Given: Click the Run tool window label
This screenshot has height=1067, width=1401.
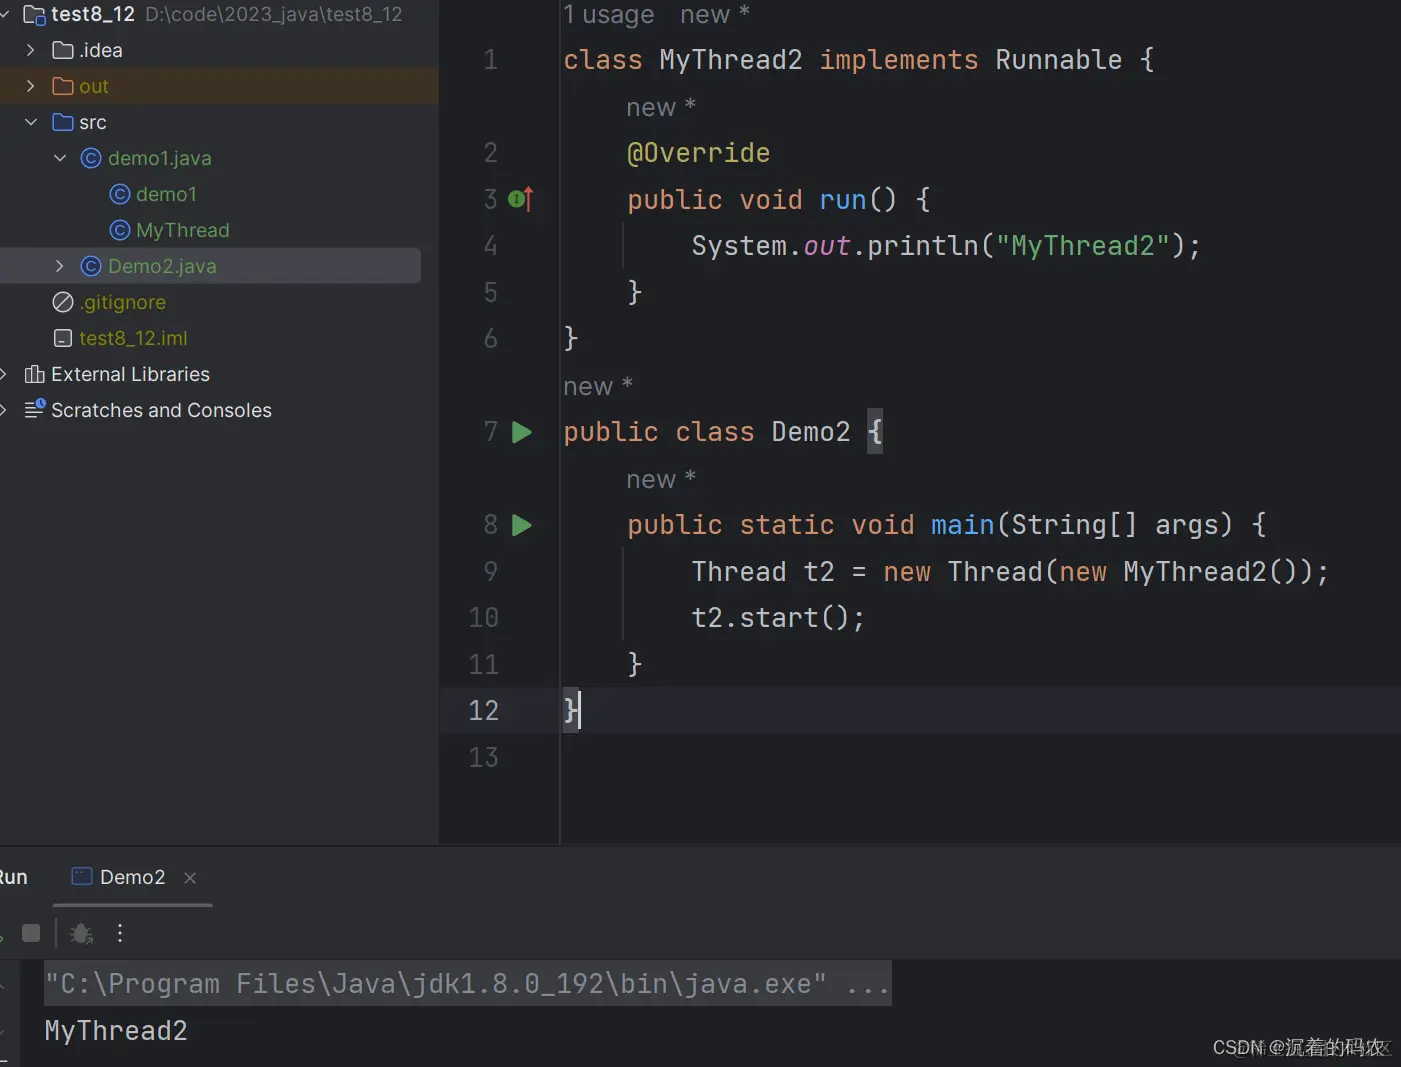Looking at the screenshot, I should [x=13, y=877].
